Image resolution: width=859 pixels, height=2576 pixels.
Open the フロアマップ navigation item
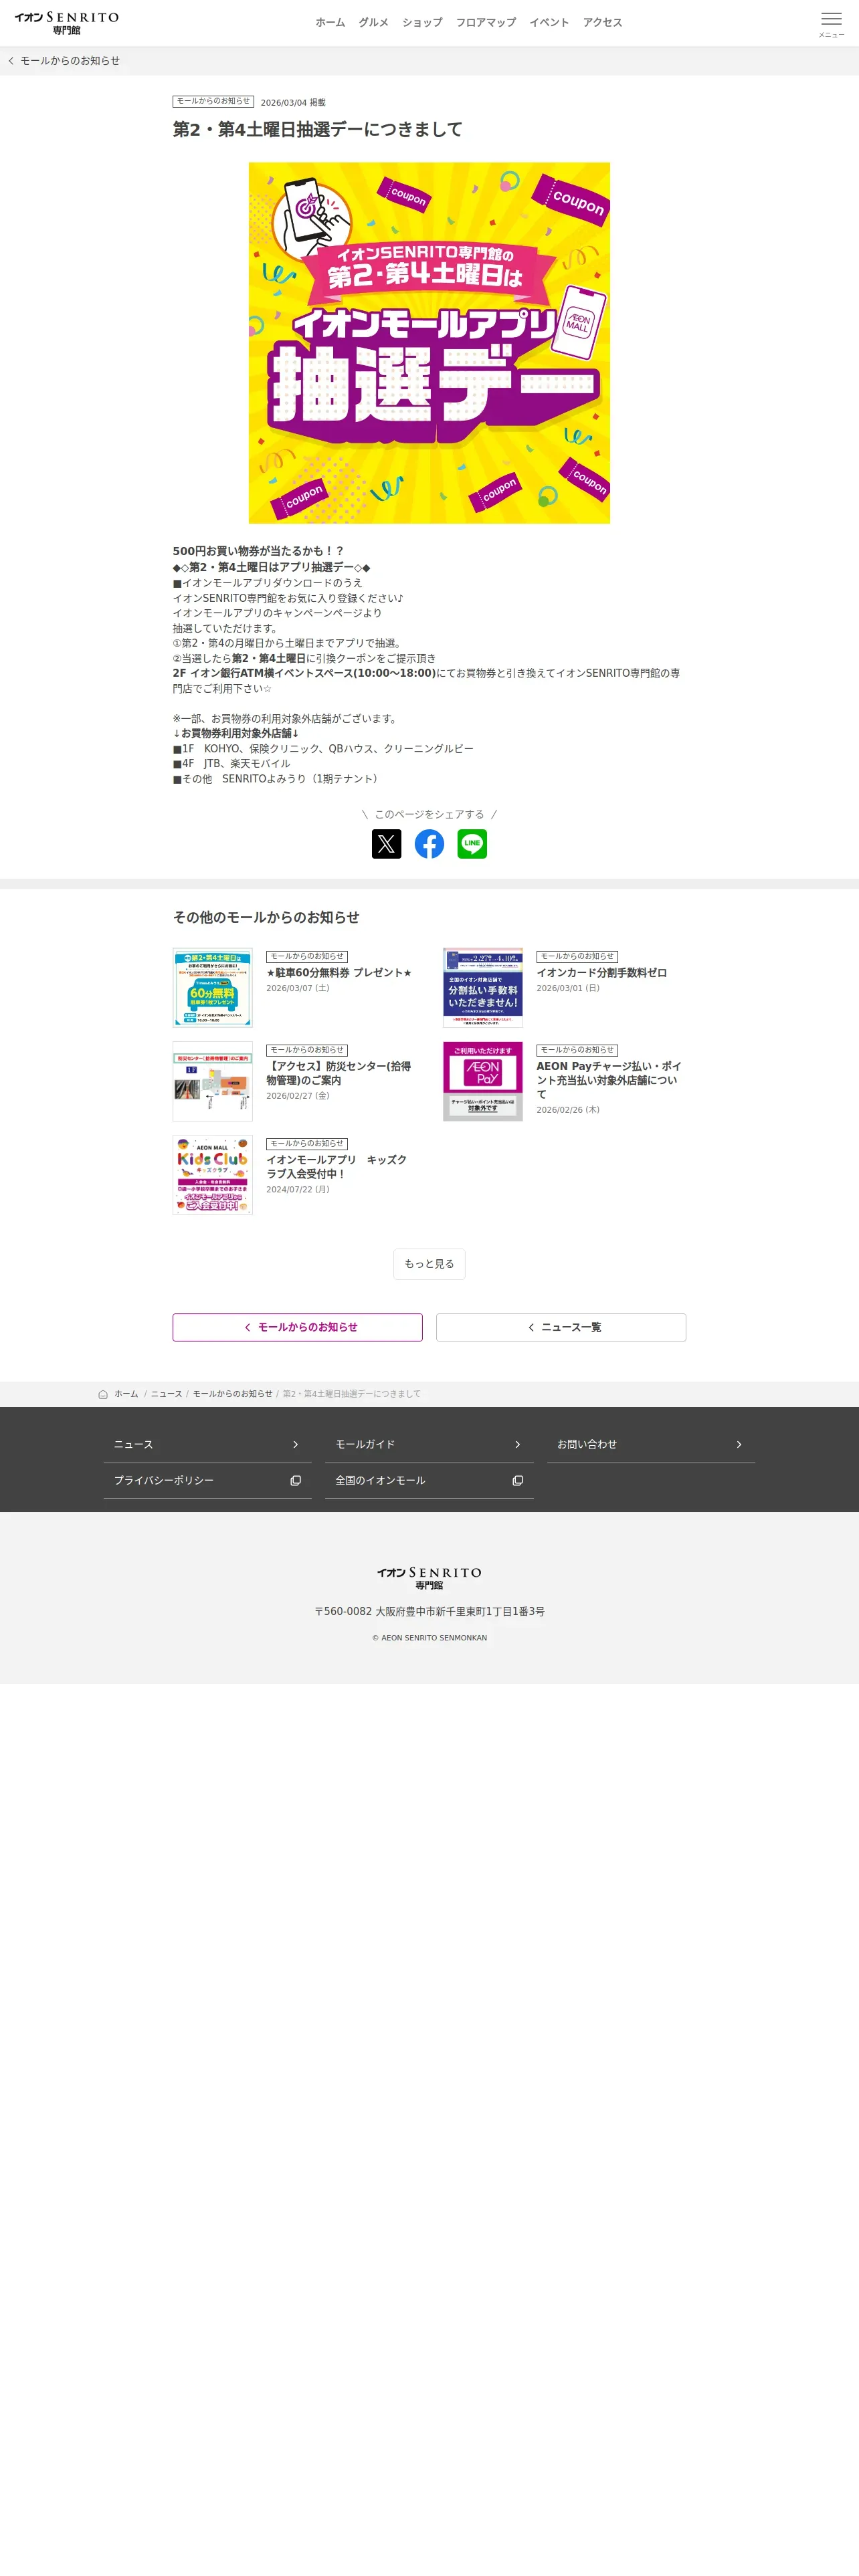tap(486, 23)
